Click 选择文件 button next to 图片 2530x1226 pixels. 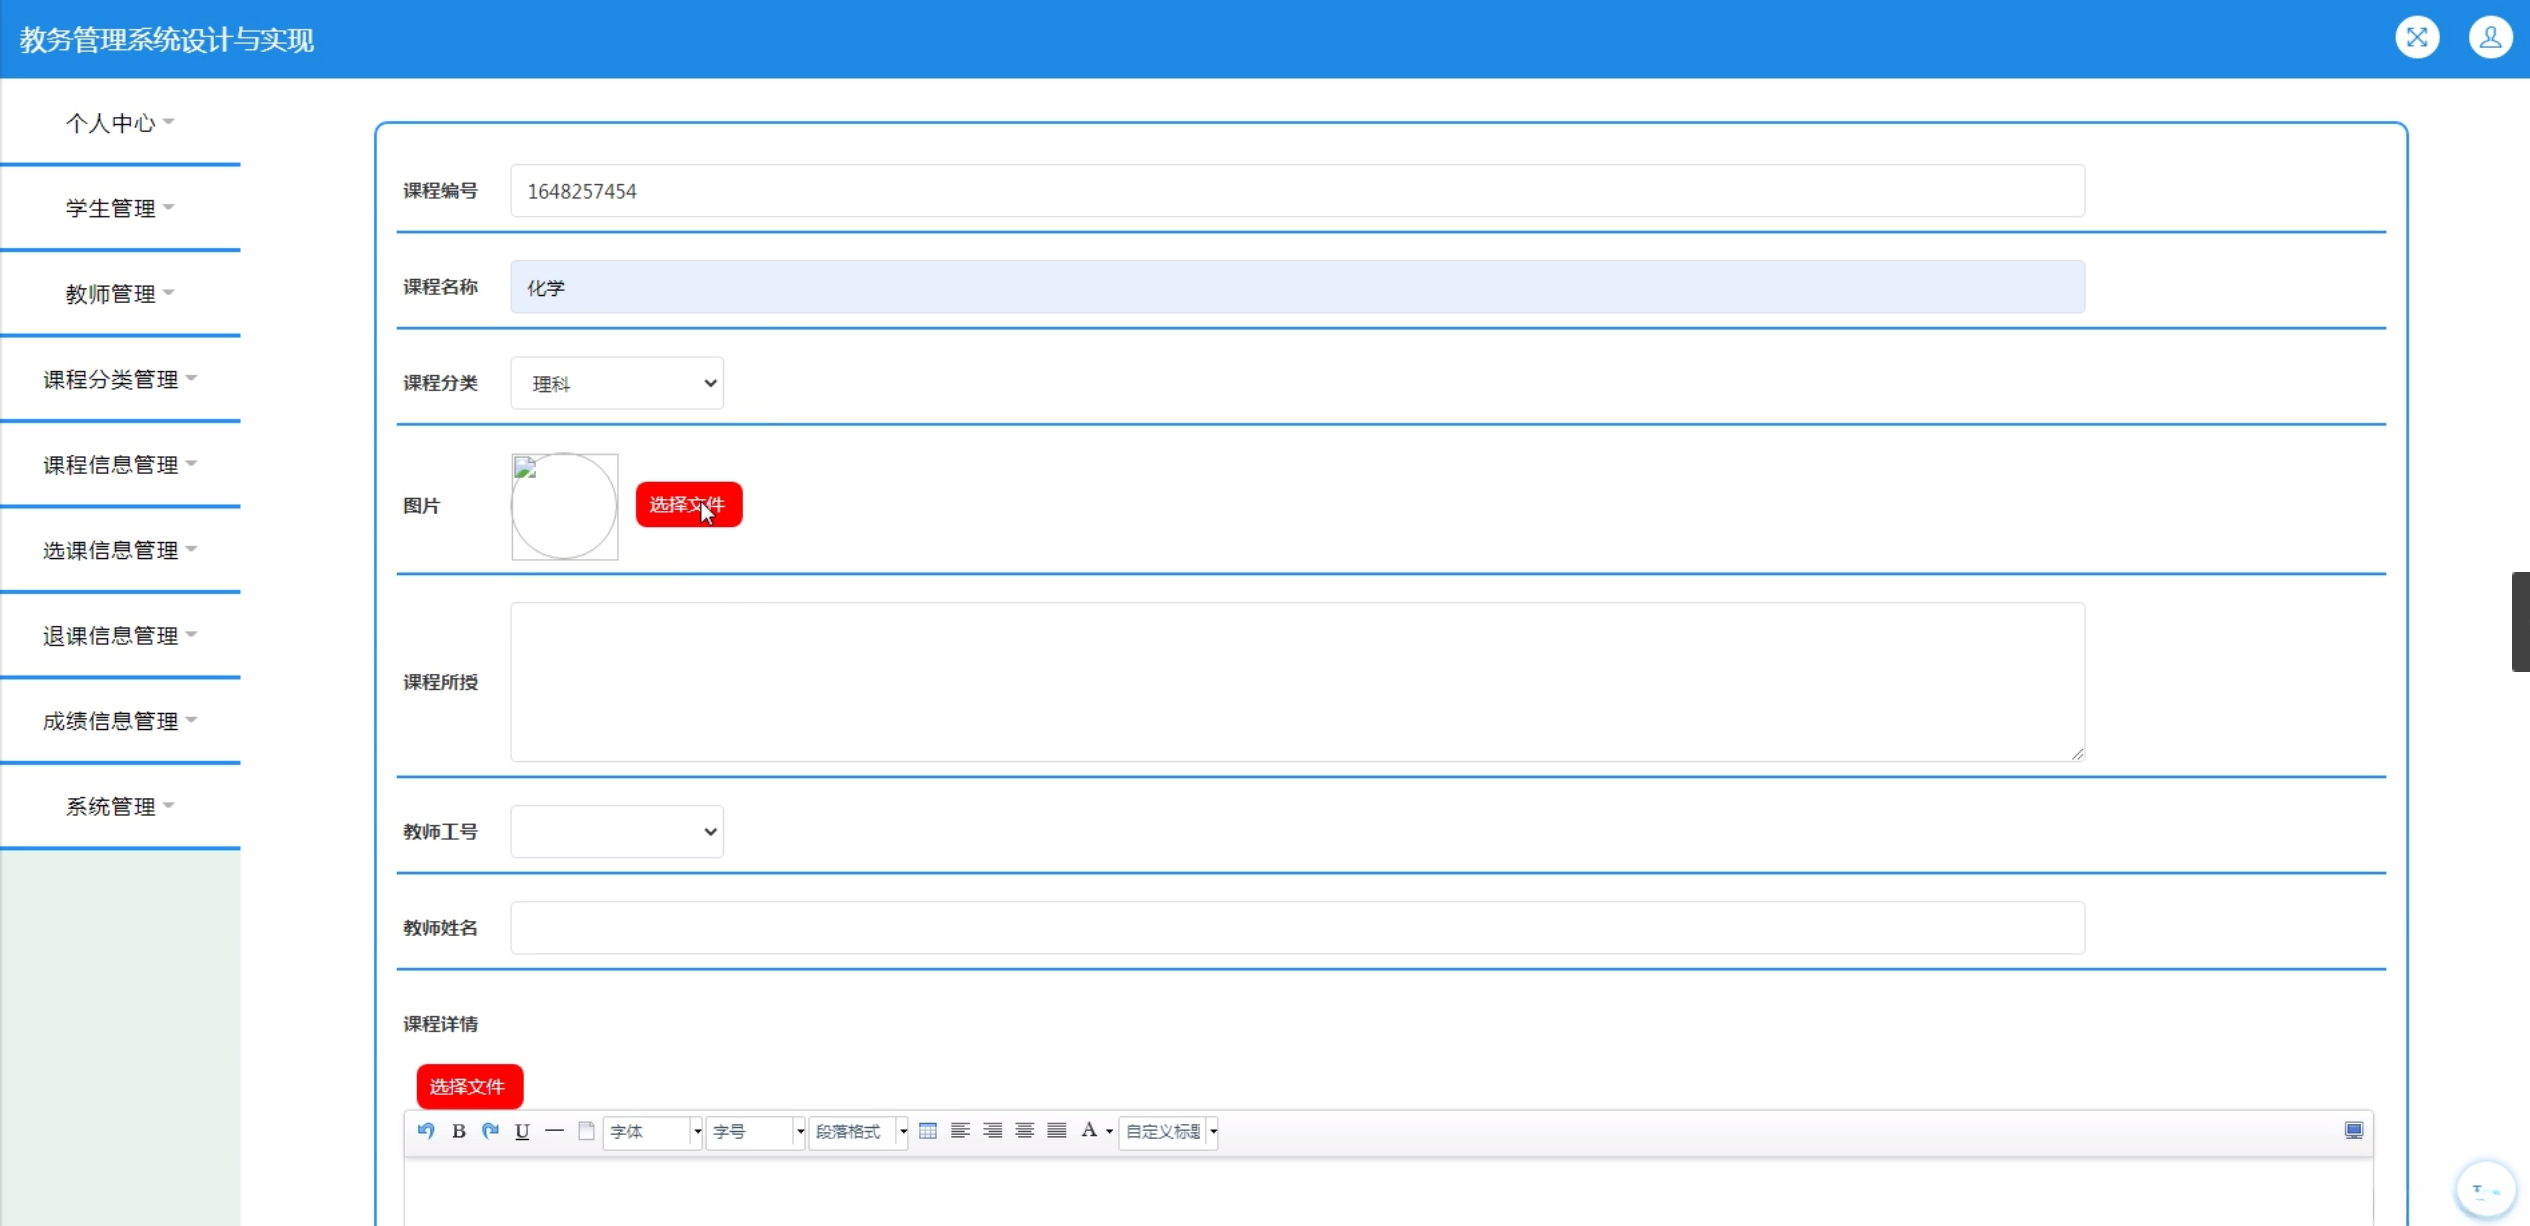(x=688, y=505)
